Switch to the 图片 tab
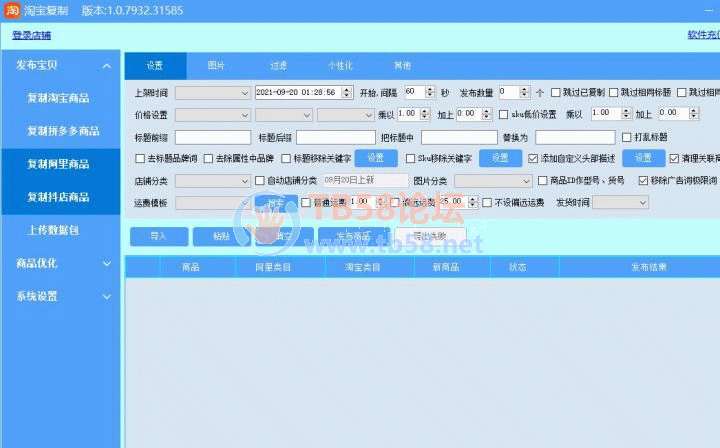The width and height of the screenshot is (720, 448). tap(216, 66)
